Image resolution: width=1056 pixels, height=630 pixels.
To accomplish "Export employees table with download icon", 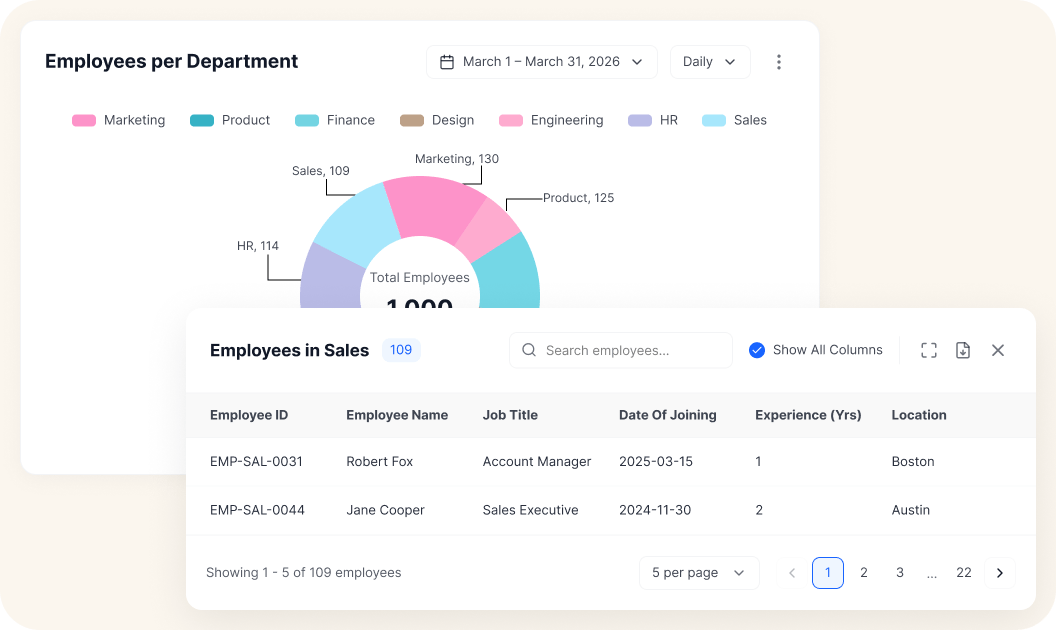I will 963,350.
